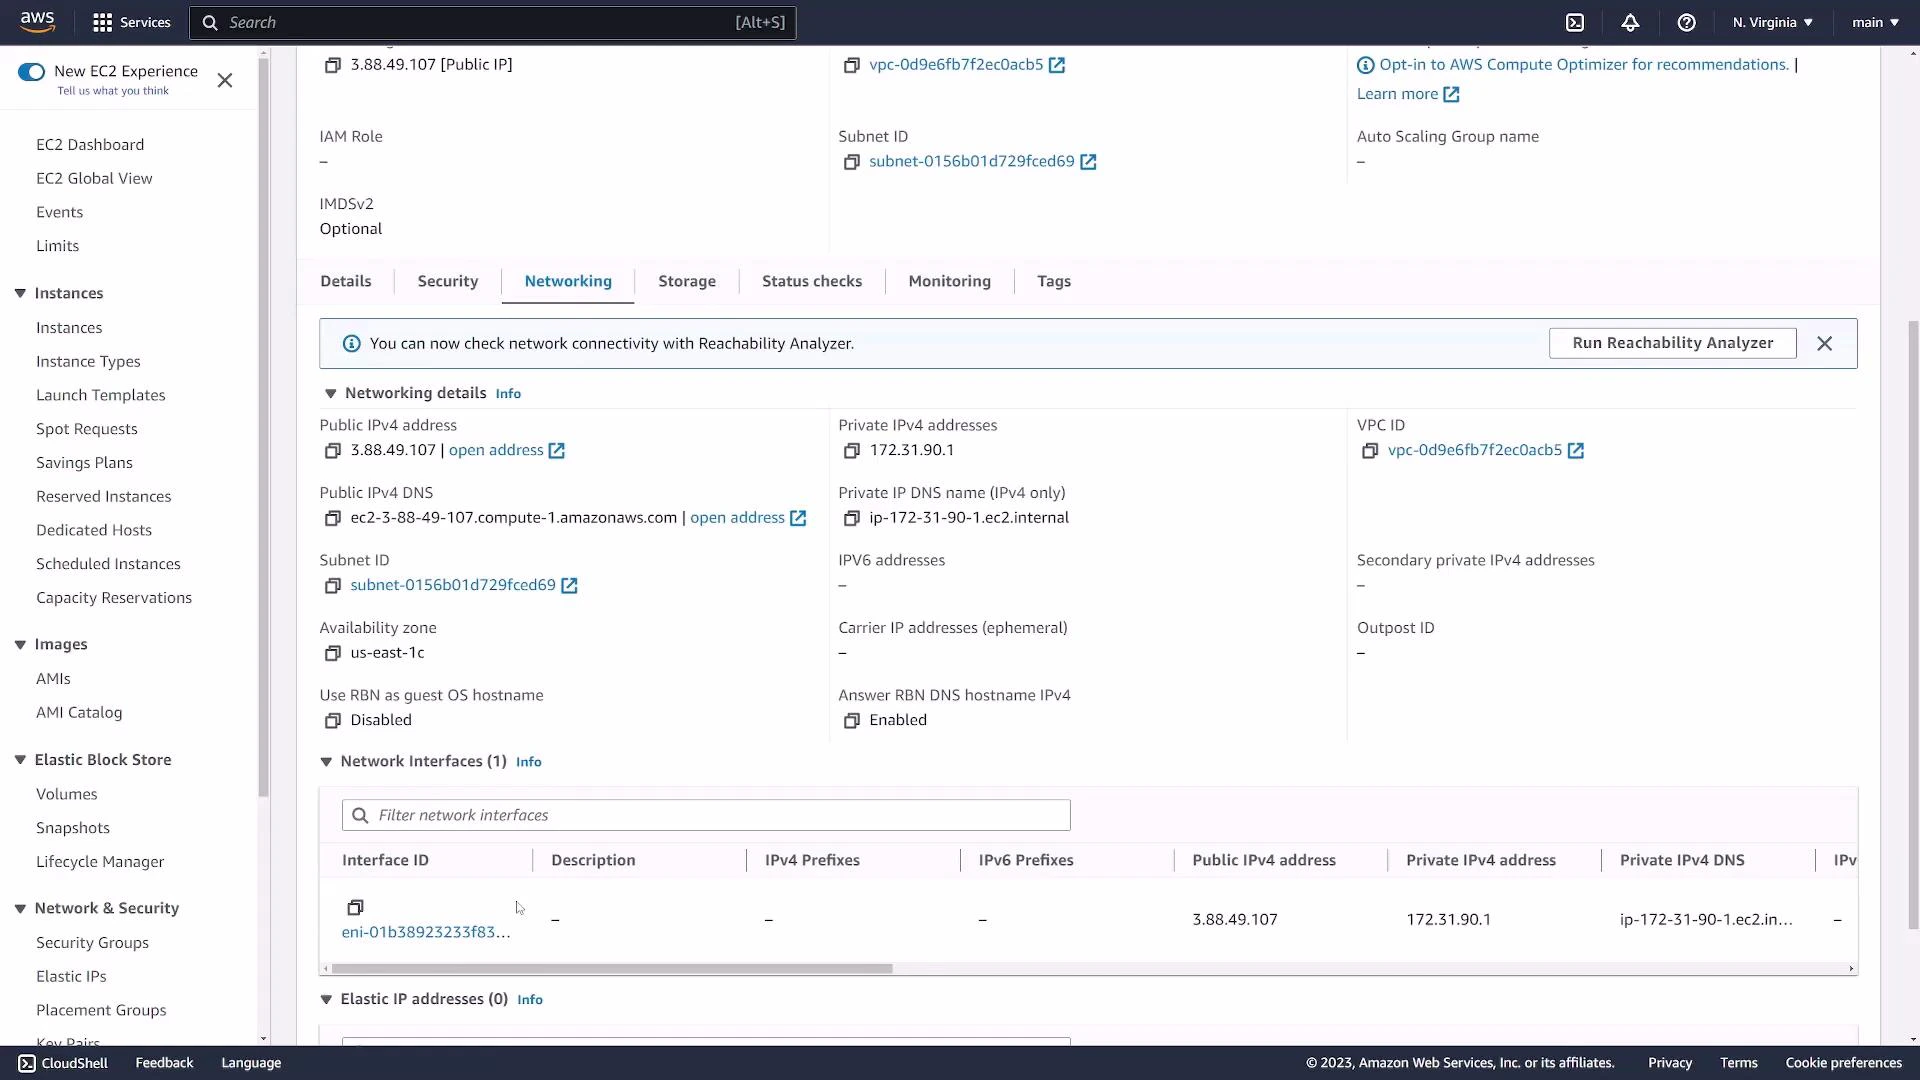Click Run Reachability Analyzer
Image resolution: width=1920 pixels, height=1080 pixels.
[x=1671, y=343]
